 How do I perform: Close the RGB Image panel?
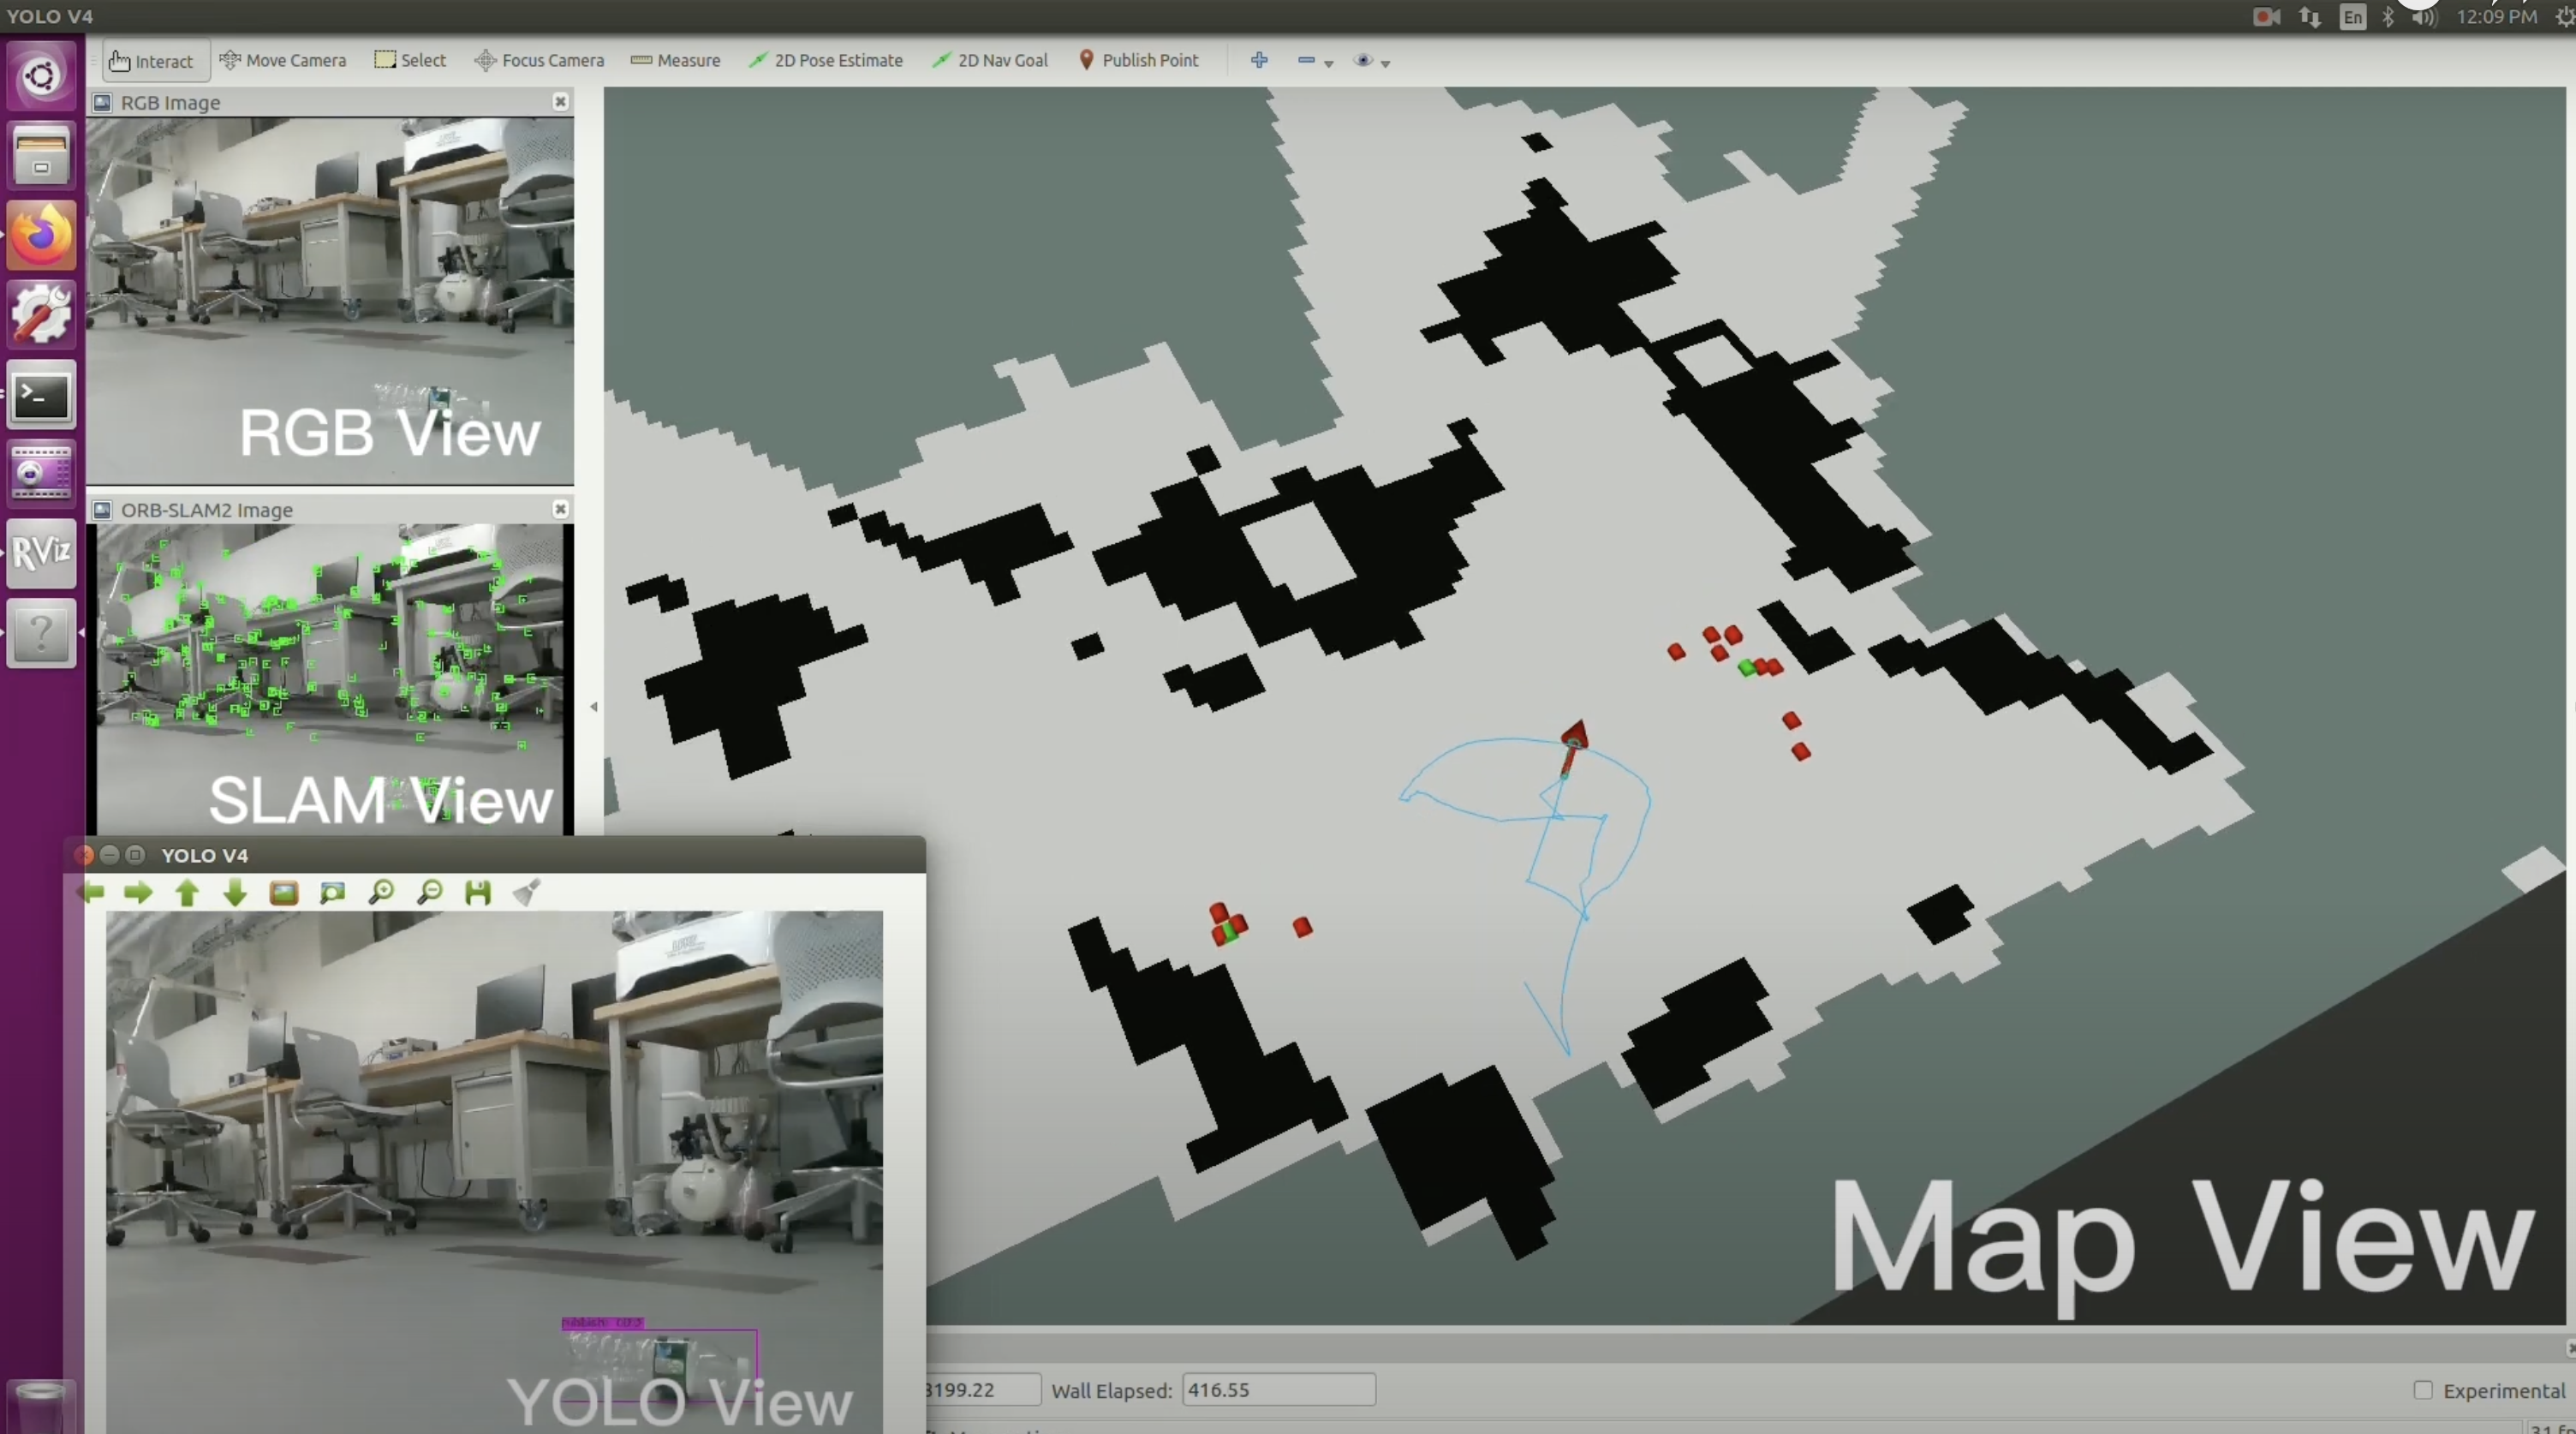(560, 102)
